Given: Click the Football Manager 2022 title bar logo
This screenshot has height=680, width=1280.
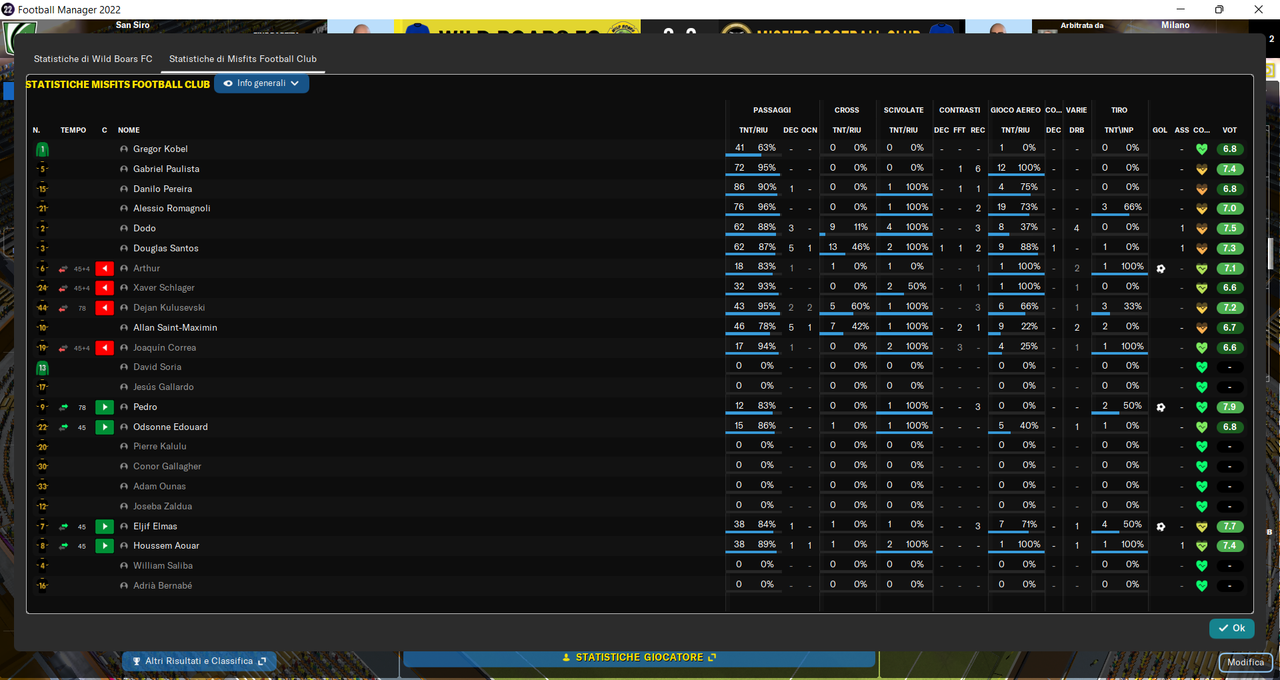Looking at the screenshot, I should click(x=8, y=9).
